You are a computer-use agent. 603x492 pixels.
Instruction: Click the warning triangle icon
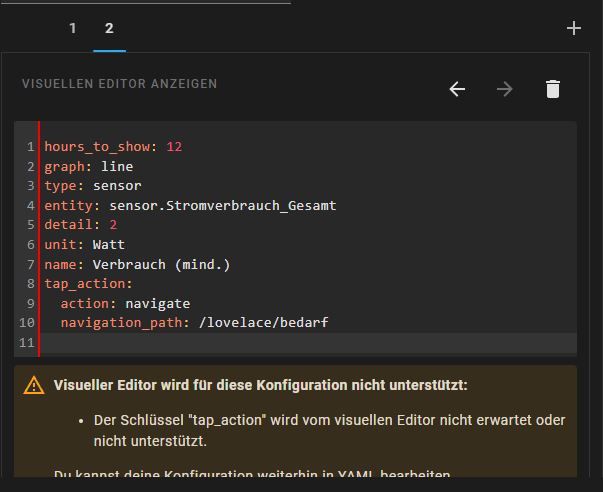coord(35,385)
